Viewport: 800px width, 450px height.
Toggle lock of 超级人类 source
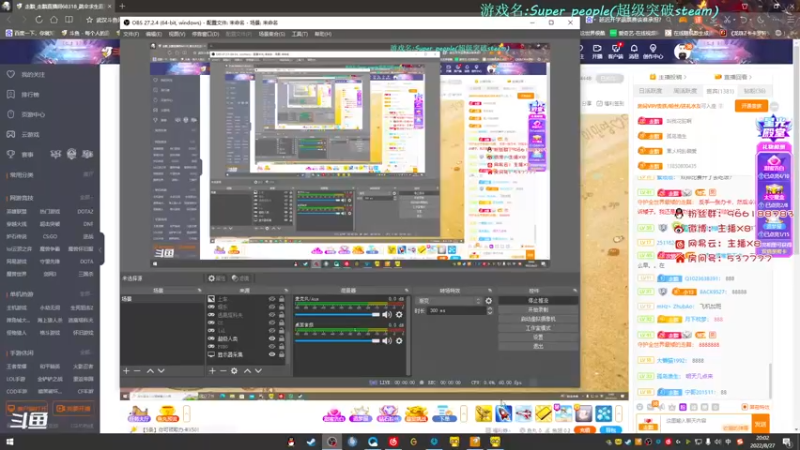click(x=281, y=338)
